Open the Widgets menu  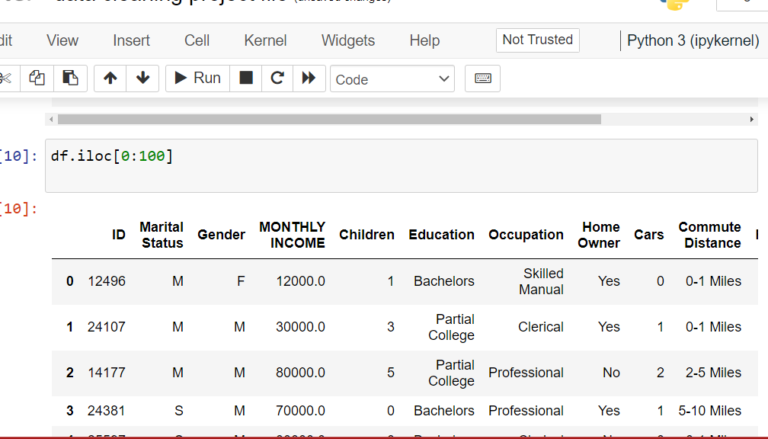tap(348, 41)
